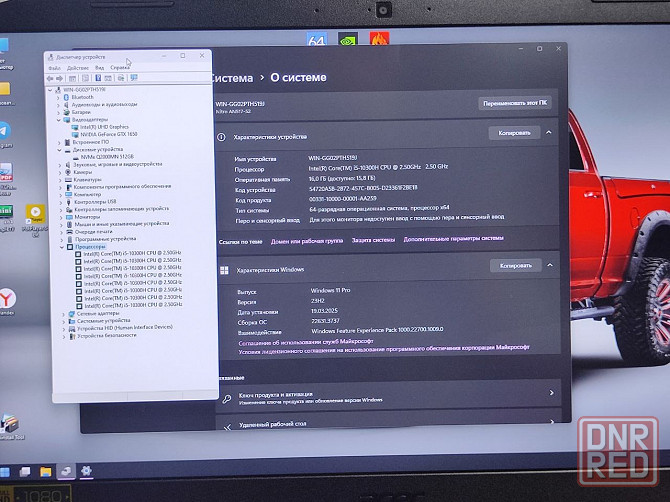Open the flame icon at top of desktop
The image size is (670, 502).
pyautogui.click(x=379, y=38)
